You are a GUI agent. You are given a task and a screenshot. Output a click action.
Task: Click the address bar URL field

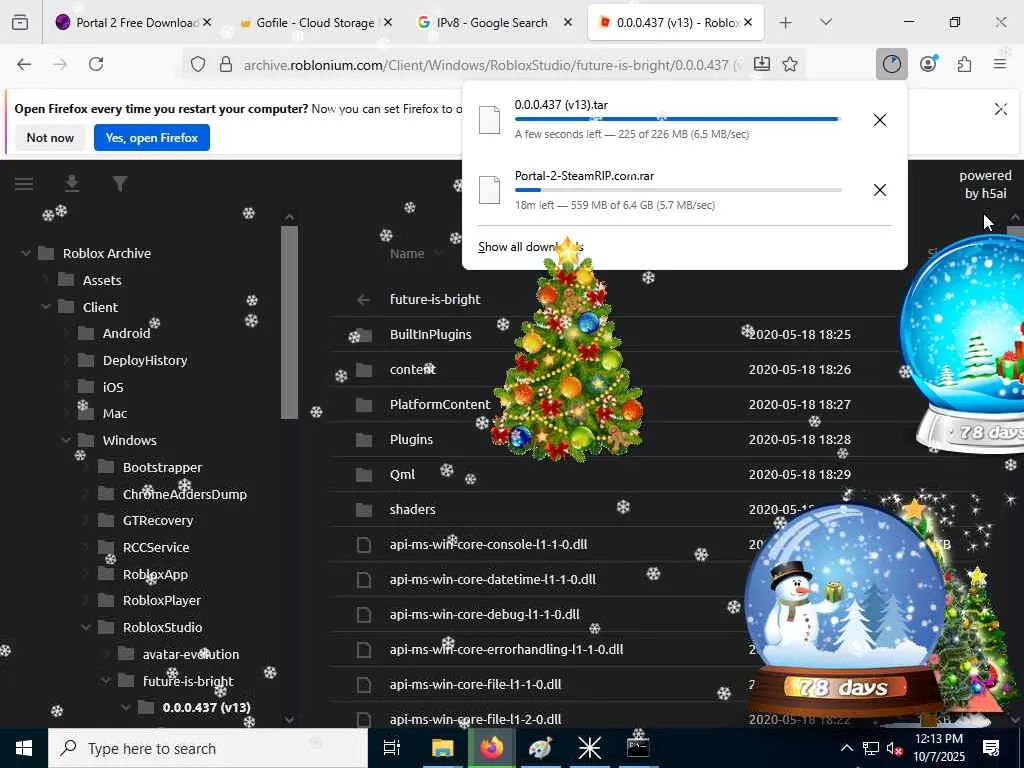point(492,64)
